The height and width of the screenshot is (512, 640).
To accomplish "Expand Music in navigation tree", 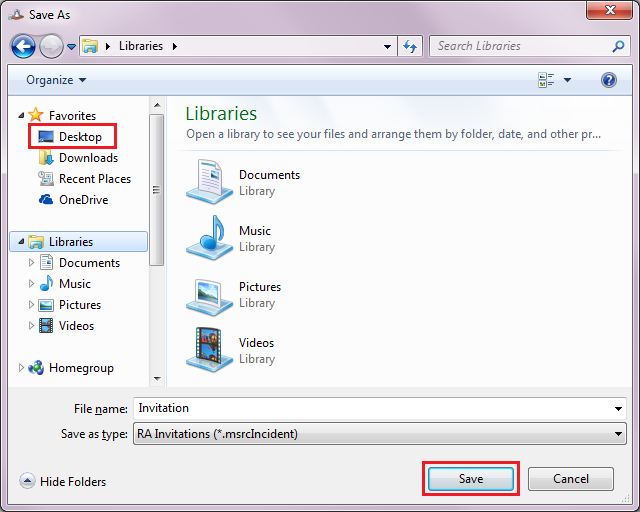I will 31,283.
